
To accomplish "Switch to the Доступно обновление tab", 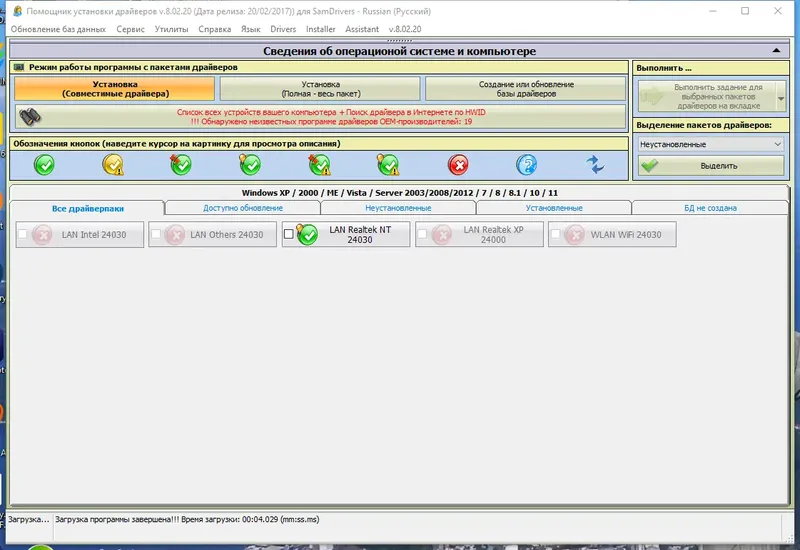I will pos(243,208).
